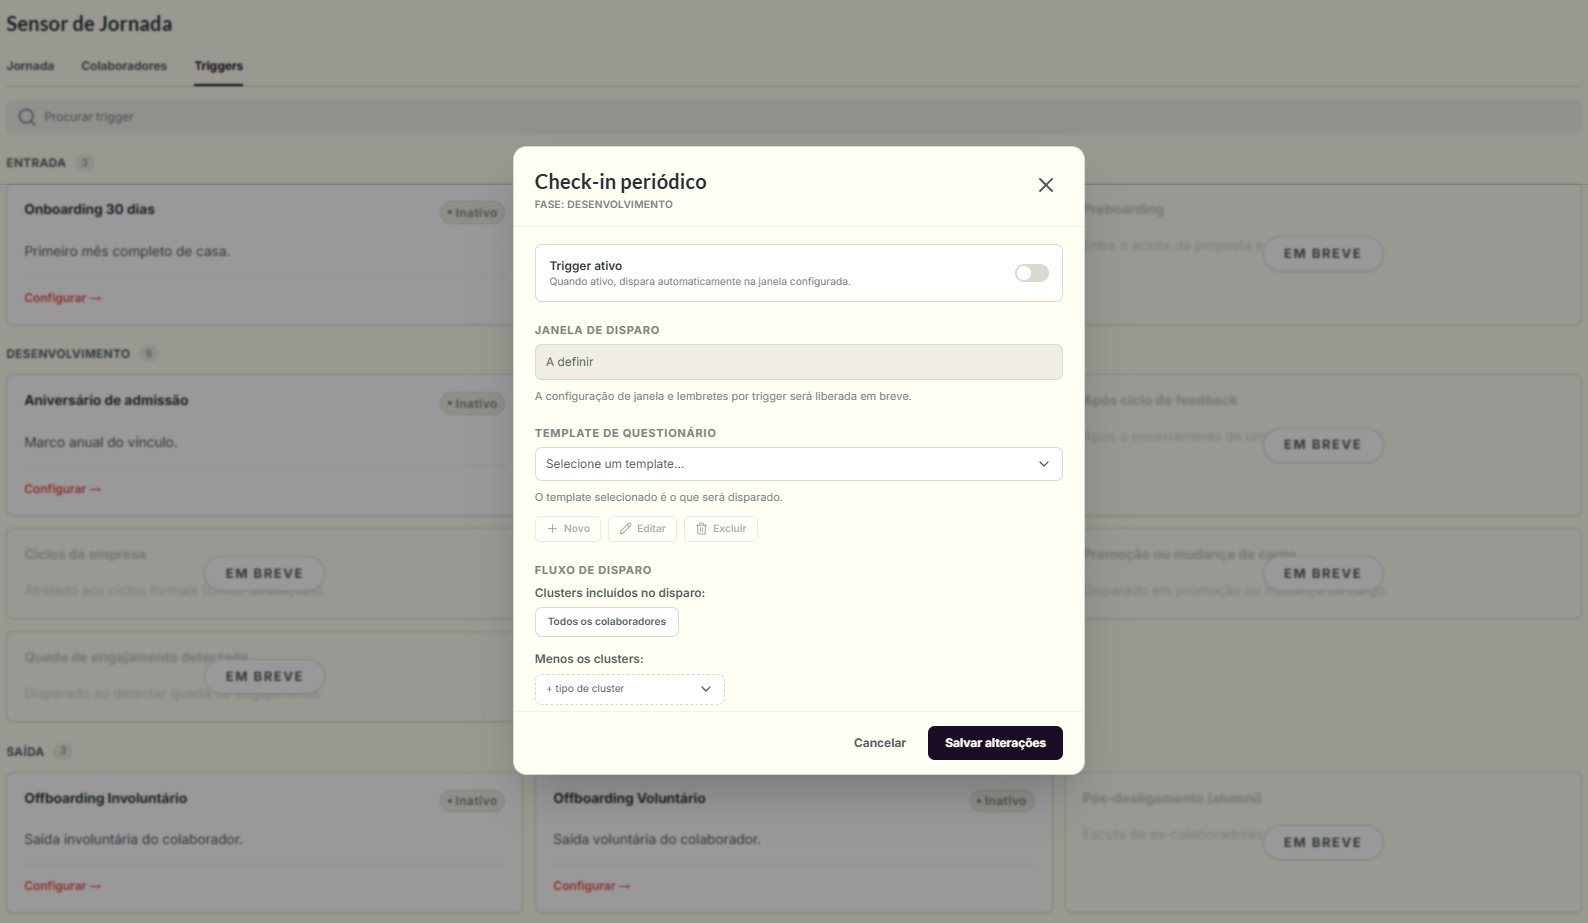Image resolution: width=1588 pixels, height=923 pixels.
Task: Click Inativo badge on Aniversário de admissão
Action: pyautogui.click(x=472, y=404)
